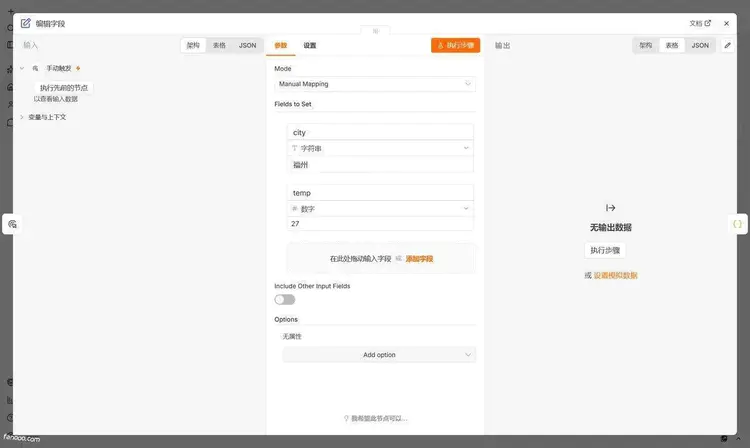
Task: Click the temp field name input
Action: (380, 193)
